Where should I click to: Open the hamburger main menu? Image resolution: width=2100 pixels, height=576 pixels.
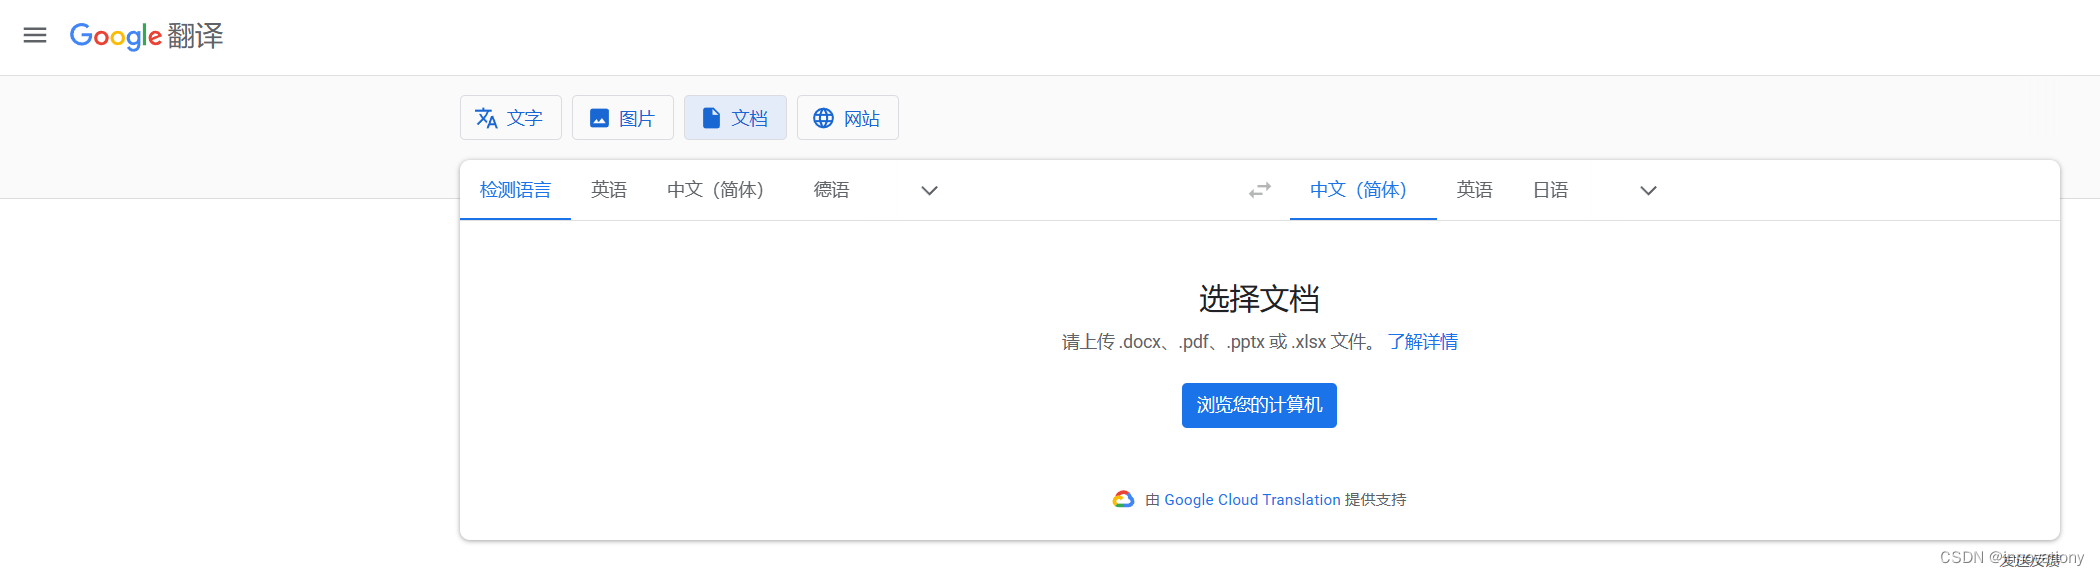pyautogui.click(x=35, y=35)
